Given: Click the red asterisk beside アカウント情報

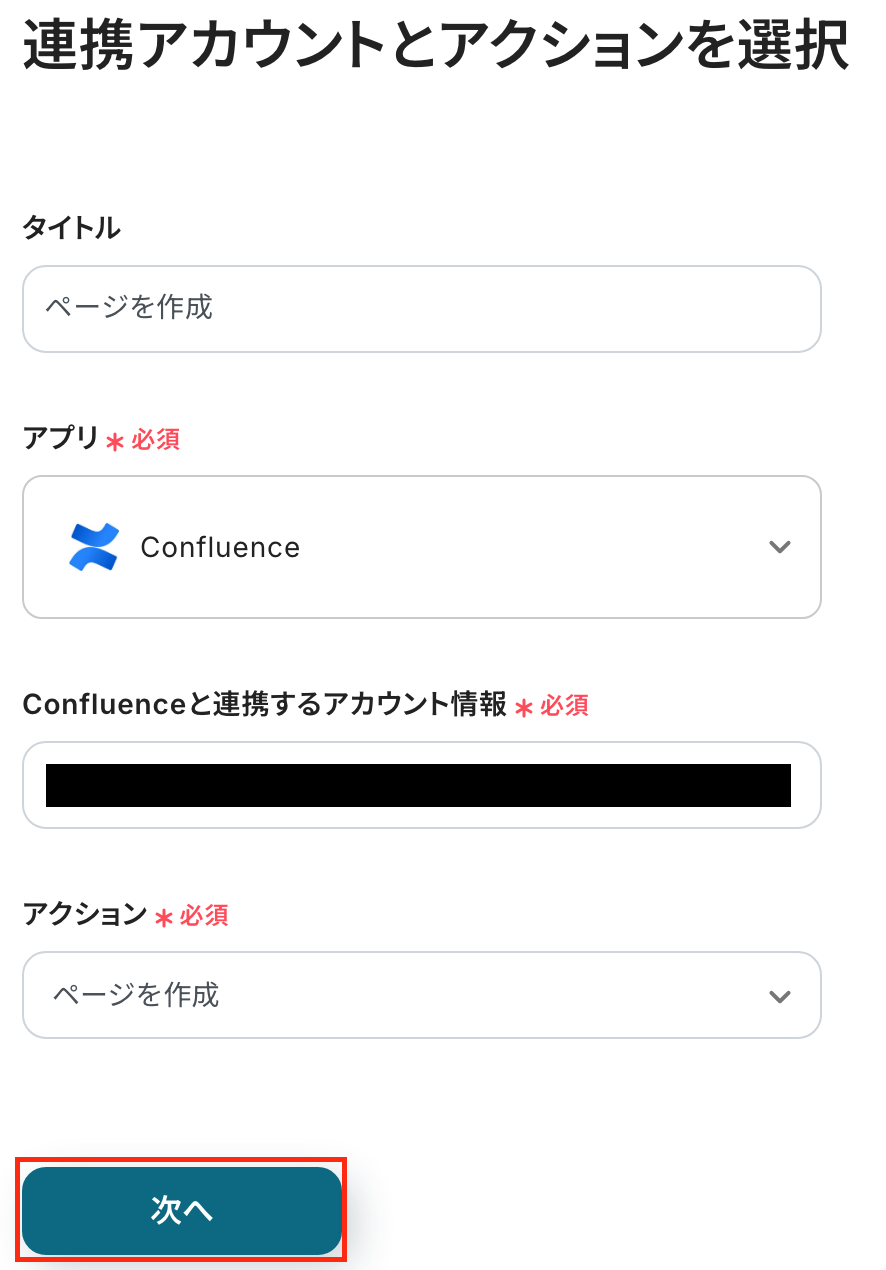Looking at the screenshot, I should 524,708.
